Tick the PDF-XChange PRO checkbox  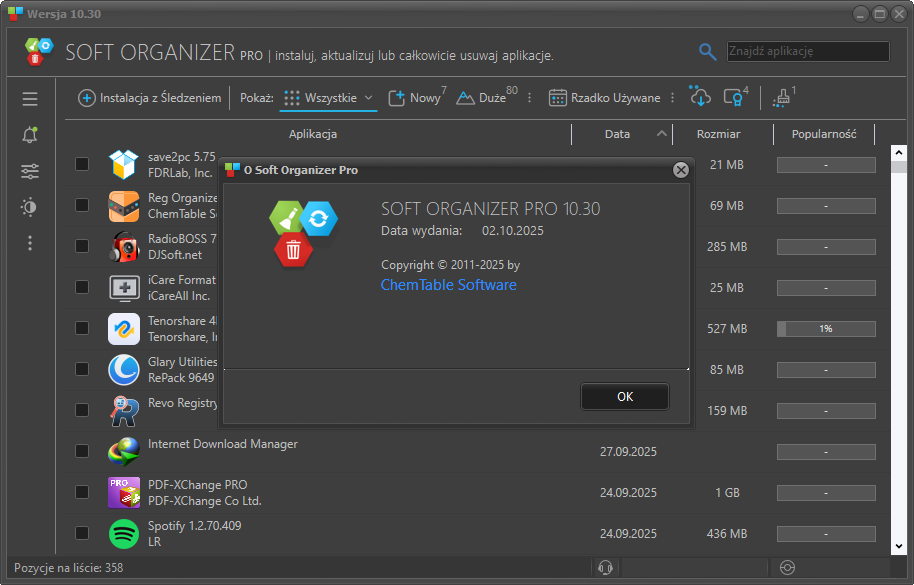point(82,492)
